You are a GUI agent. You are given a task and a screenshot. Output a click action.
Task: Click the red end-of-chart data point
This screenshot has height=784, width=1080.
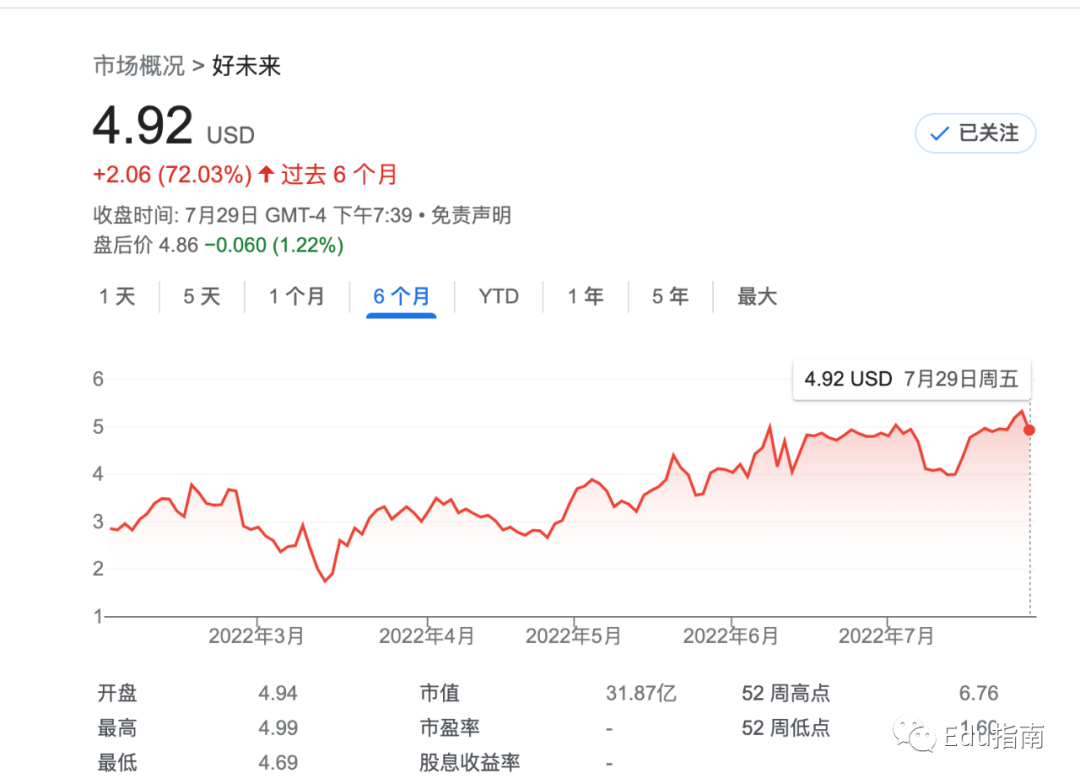click(x=1029, y=430)
